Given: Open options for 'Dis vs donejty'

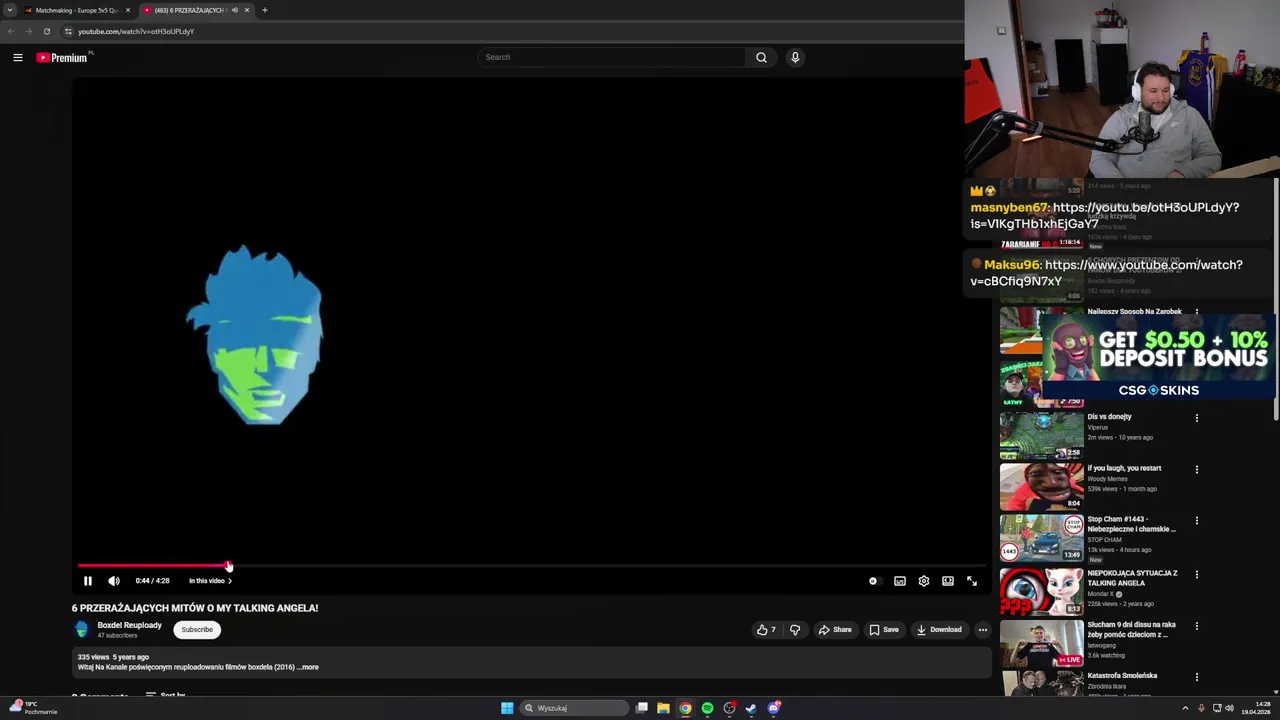Looking at the screenshot, I should pyautogui.click(x=1197, y=418).
